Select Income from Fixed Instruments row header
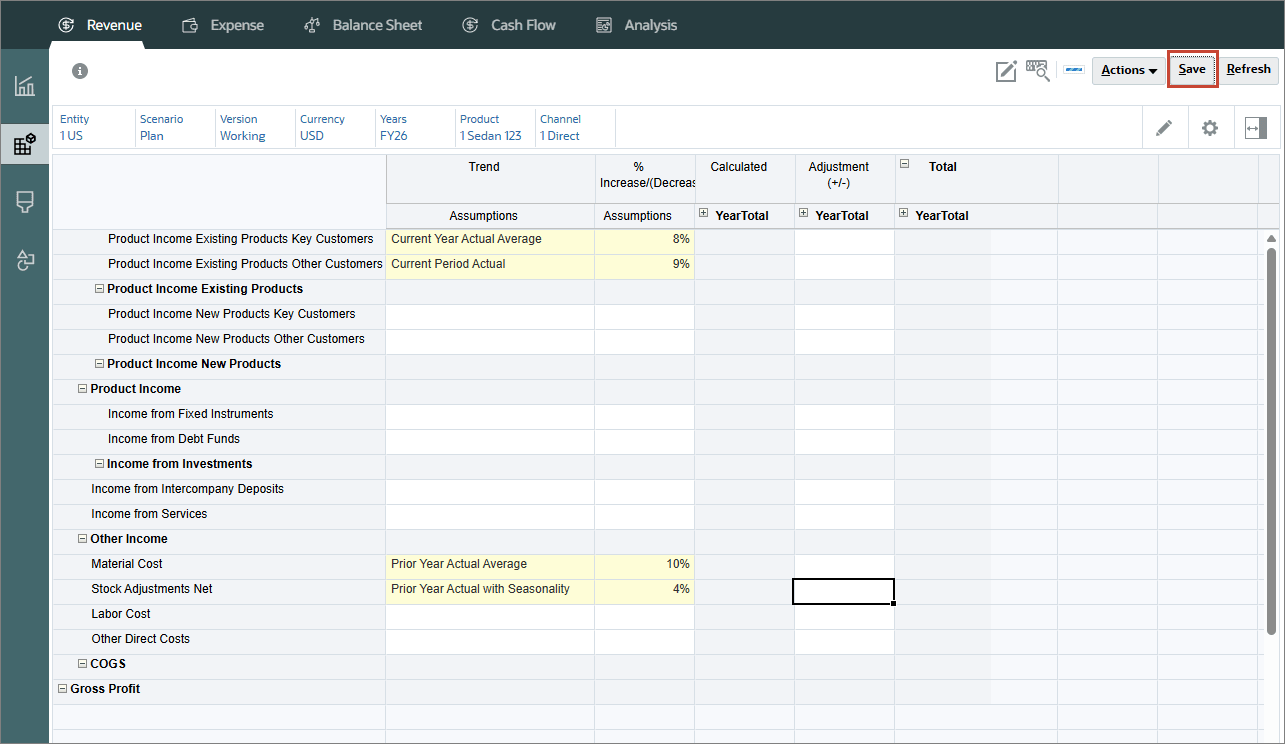Viewport: 1285px width, 744px height. point(219,415)
